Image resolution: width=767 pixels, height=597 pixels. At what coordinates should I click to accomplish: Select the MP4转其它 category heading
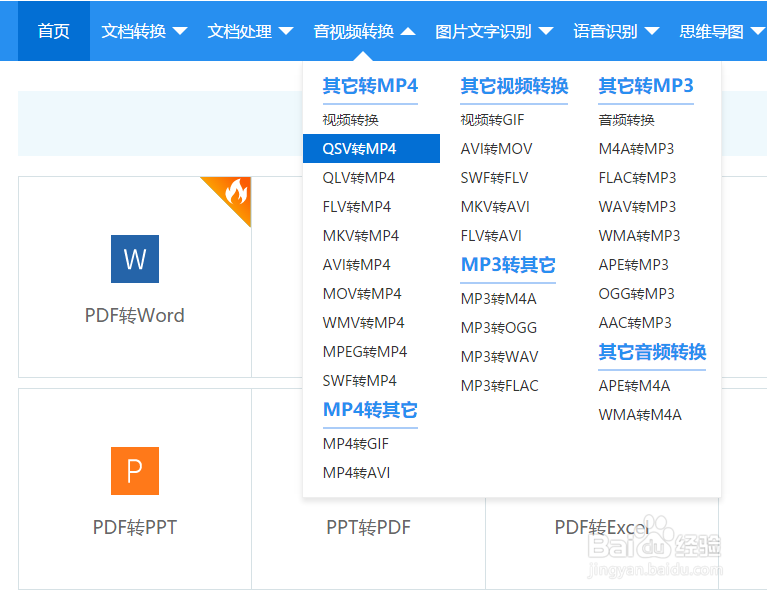tap(370, 410)
